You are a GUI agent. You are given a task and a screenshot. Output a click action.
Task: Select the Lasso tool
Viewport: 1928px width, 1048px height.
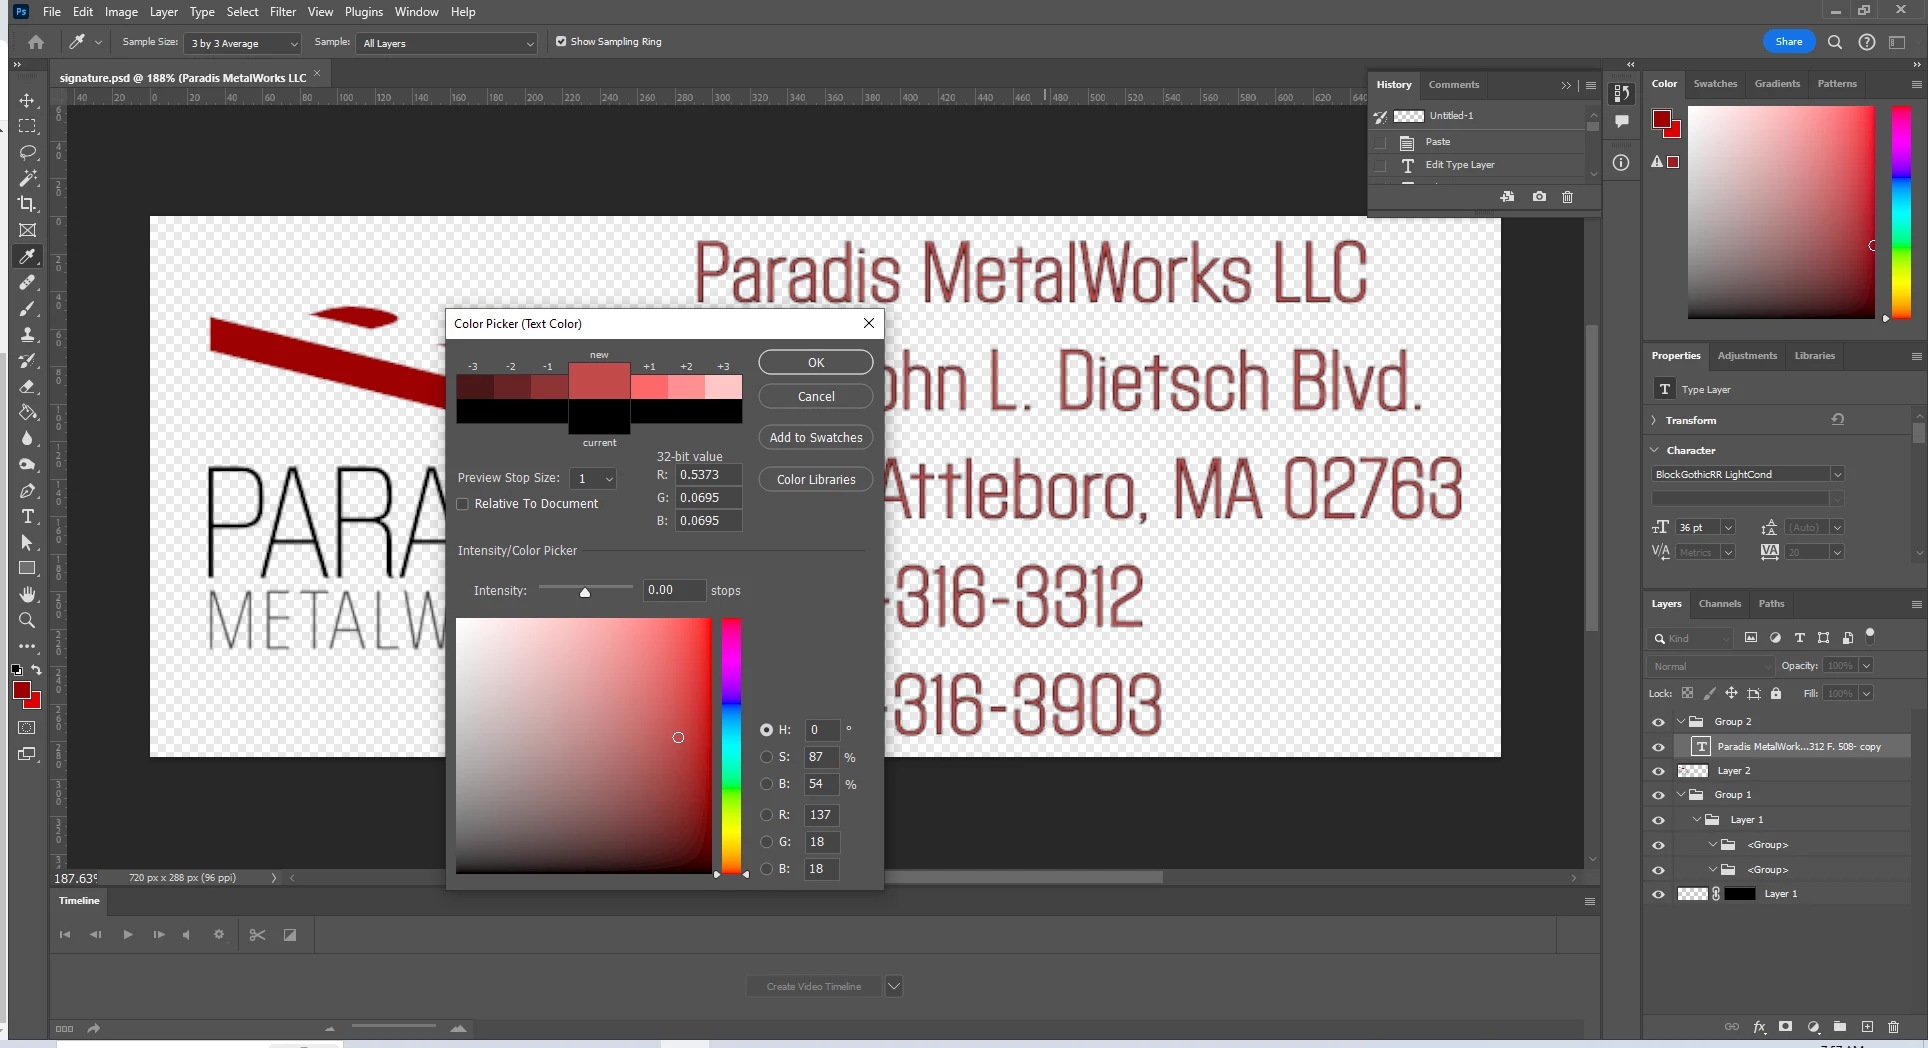[27, 152]
